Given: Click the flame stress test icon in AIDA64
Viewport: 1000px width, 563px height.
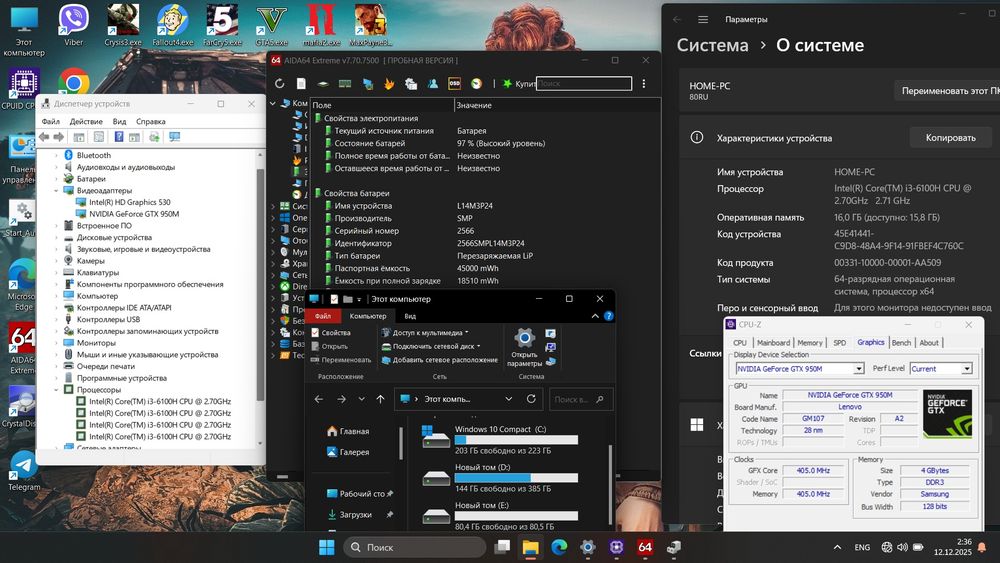Looking at the screenshot, I should point(389,84).
